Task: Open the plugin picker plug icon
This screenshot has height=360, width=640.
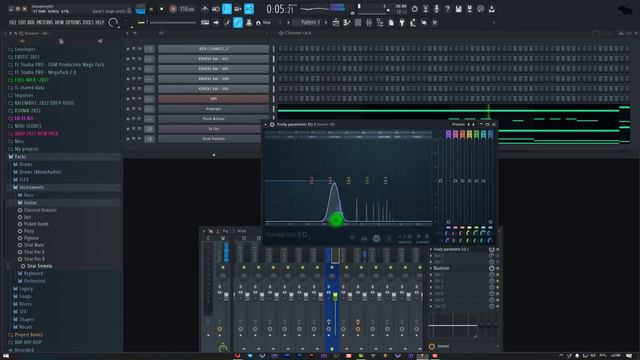Action: (402, 22)
